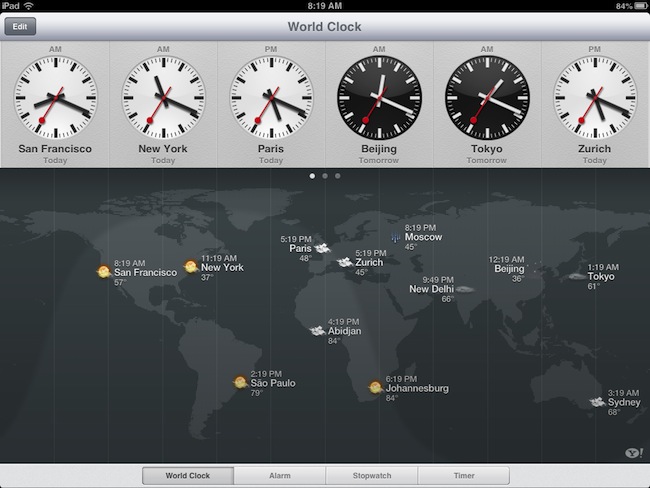Tap the Paris label on the map
This screenshot has width=650, height=488.
[x=301, y=248]
